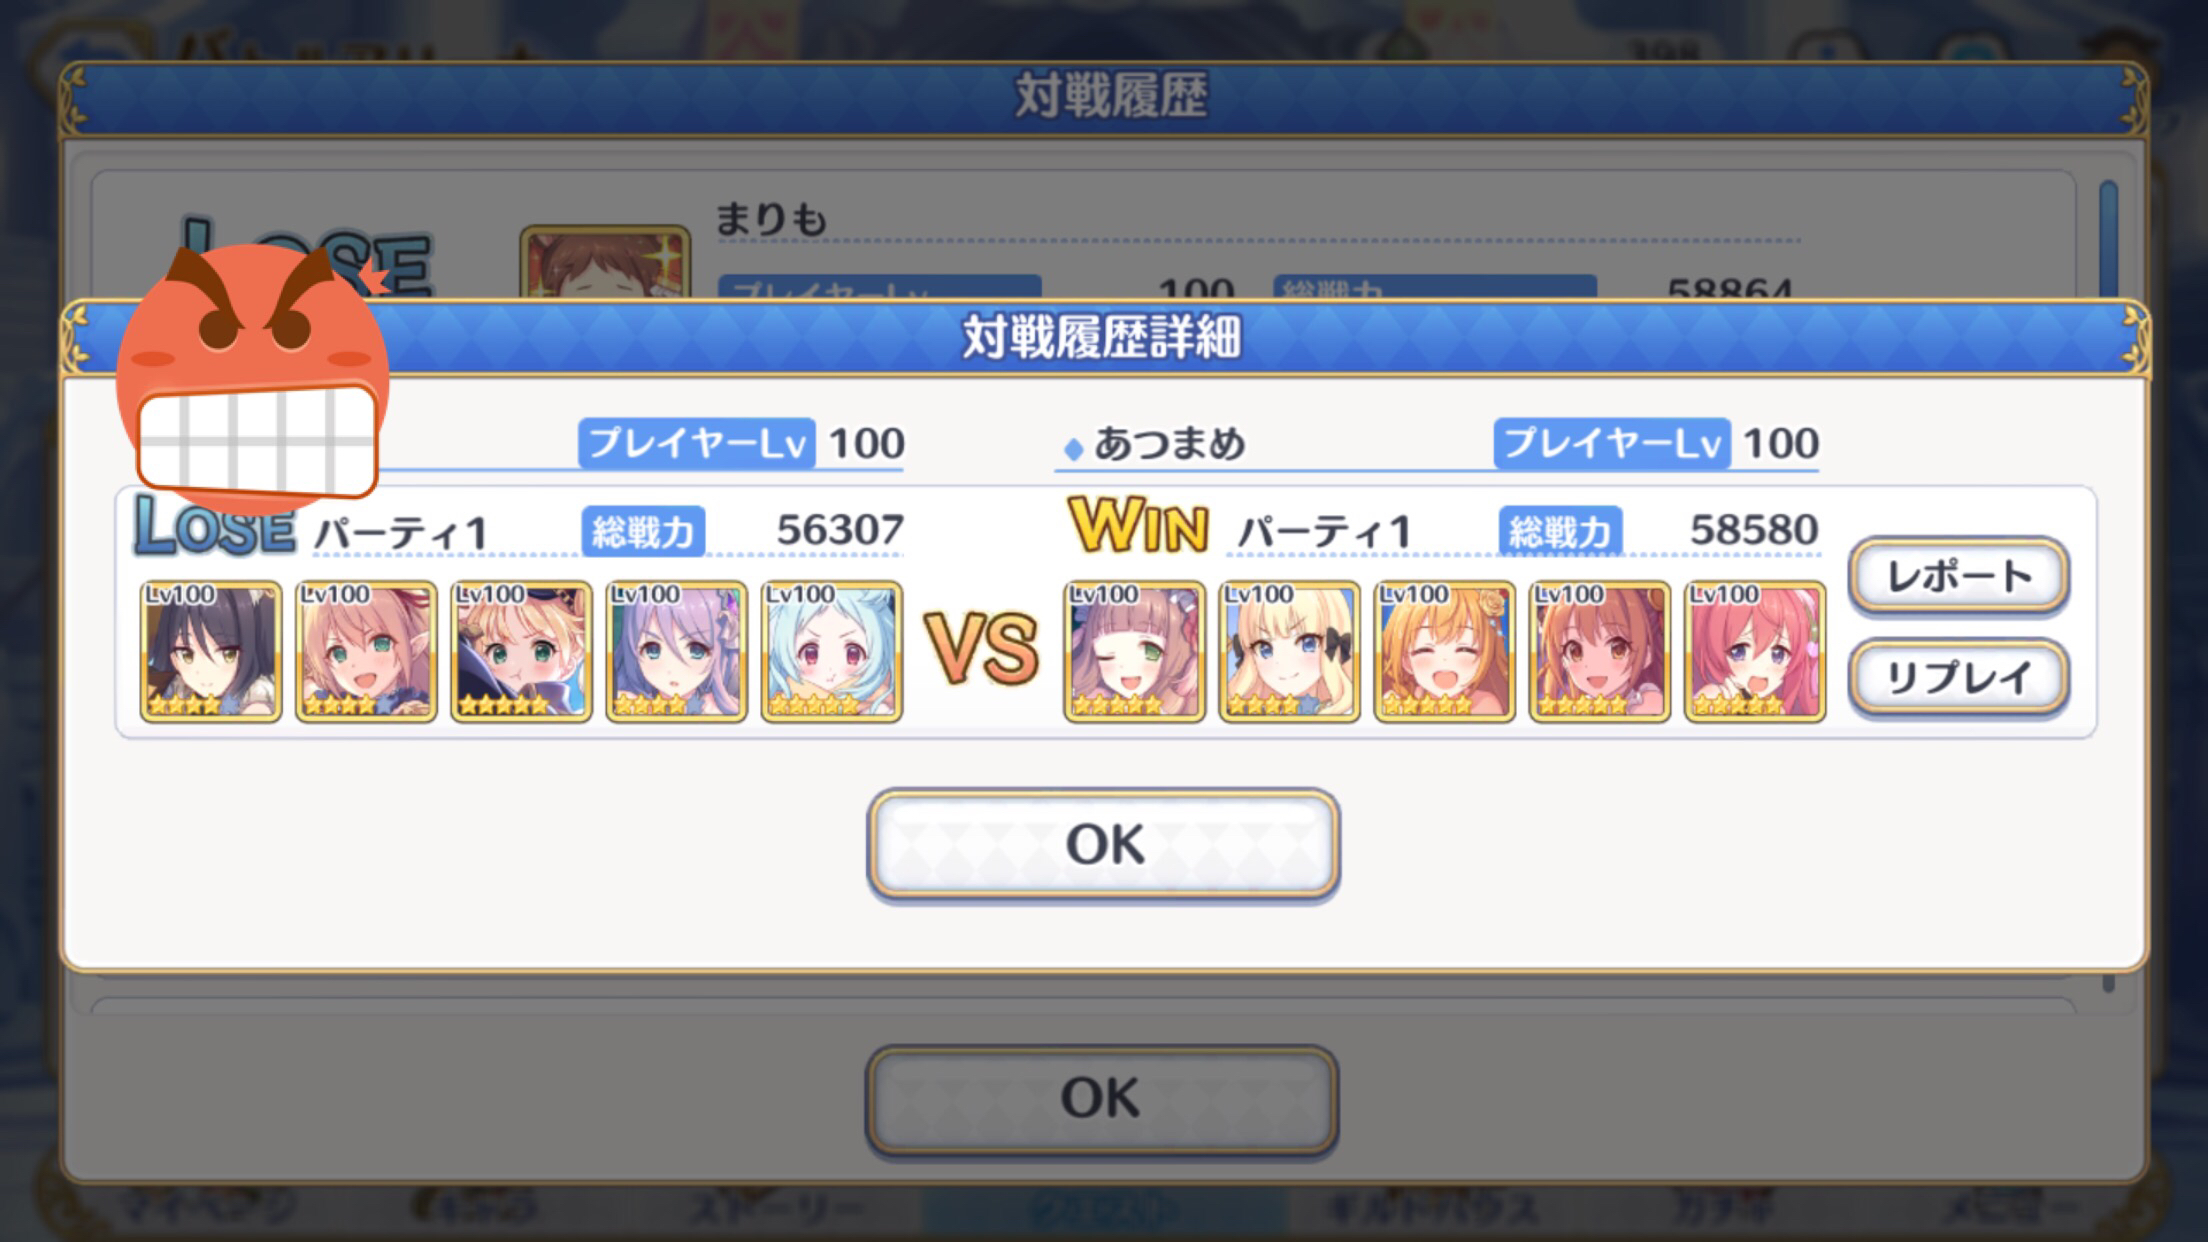Open the winking brown-haired character in winning party
Viewport: 2208px width, 1242px height.
(x=1134, y=651)
